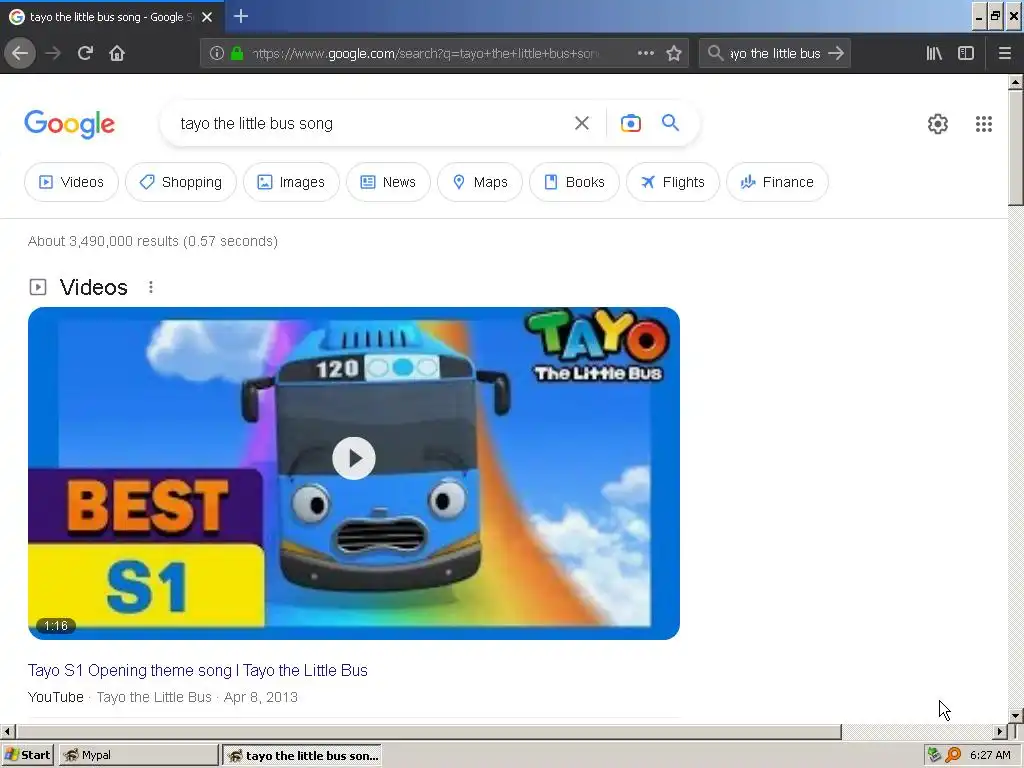Close the tayo the little bus song tab
This screenshot has width=1024, height=768.
coord(207,17)
